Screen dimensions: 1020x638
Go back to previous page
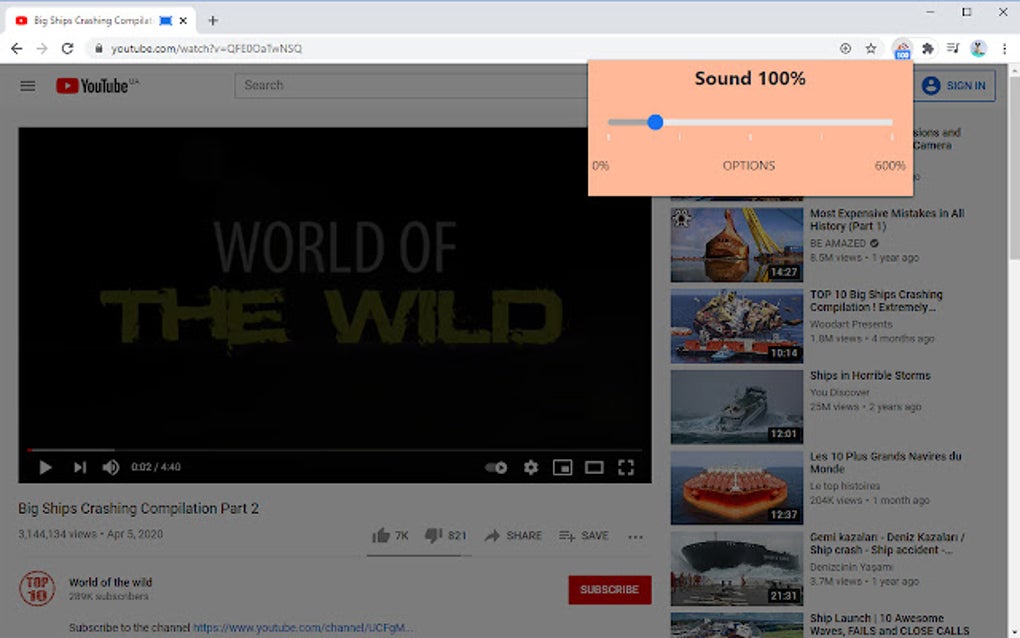tap(17, 48)
